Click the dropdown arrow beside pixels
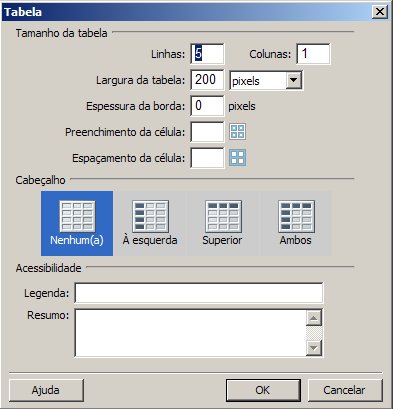Screen dimensions: 393x409 (x=294, y=80)
